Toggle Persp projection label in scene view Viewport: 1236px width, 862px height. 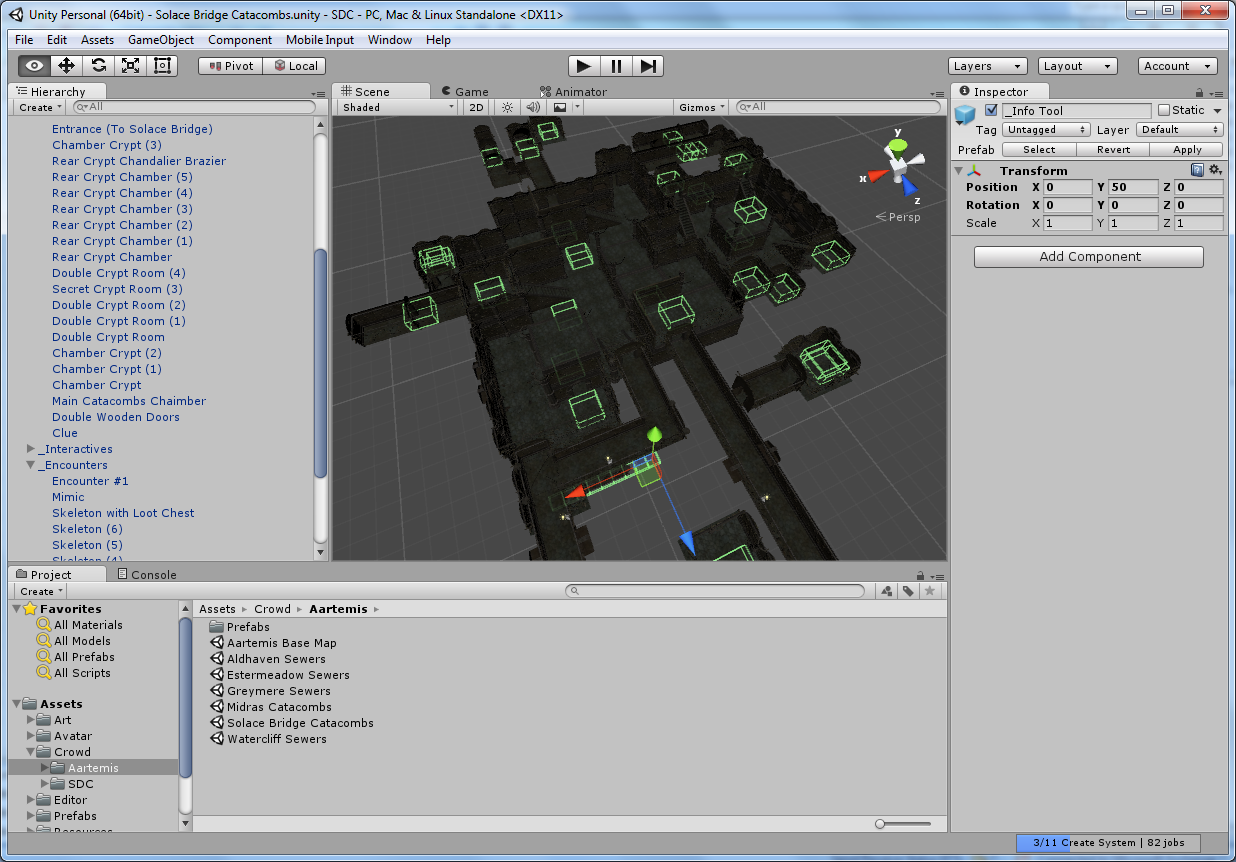click(898, 217)
